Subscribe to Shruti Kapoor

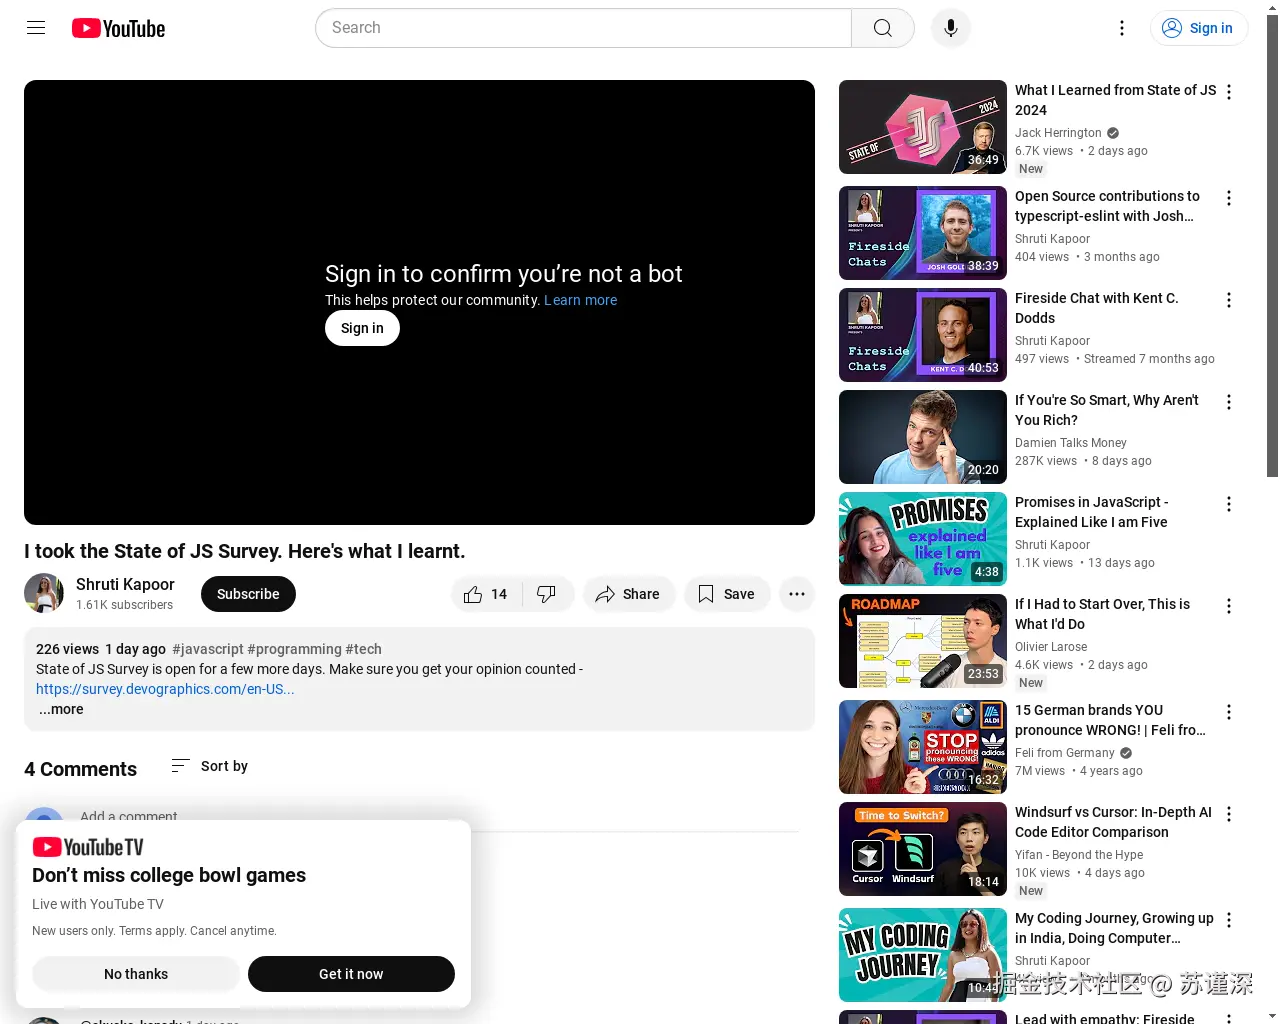[248, 594]
